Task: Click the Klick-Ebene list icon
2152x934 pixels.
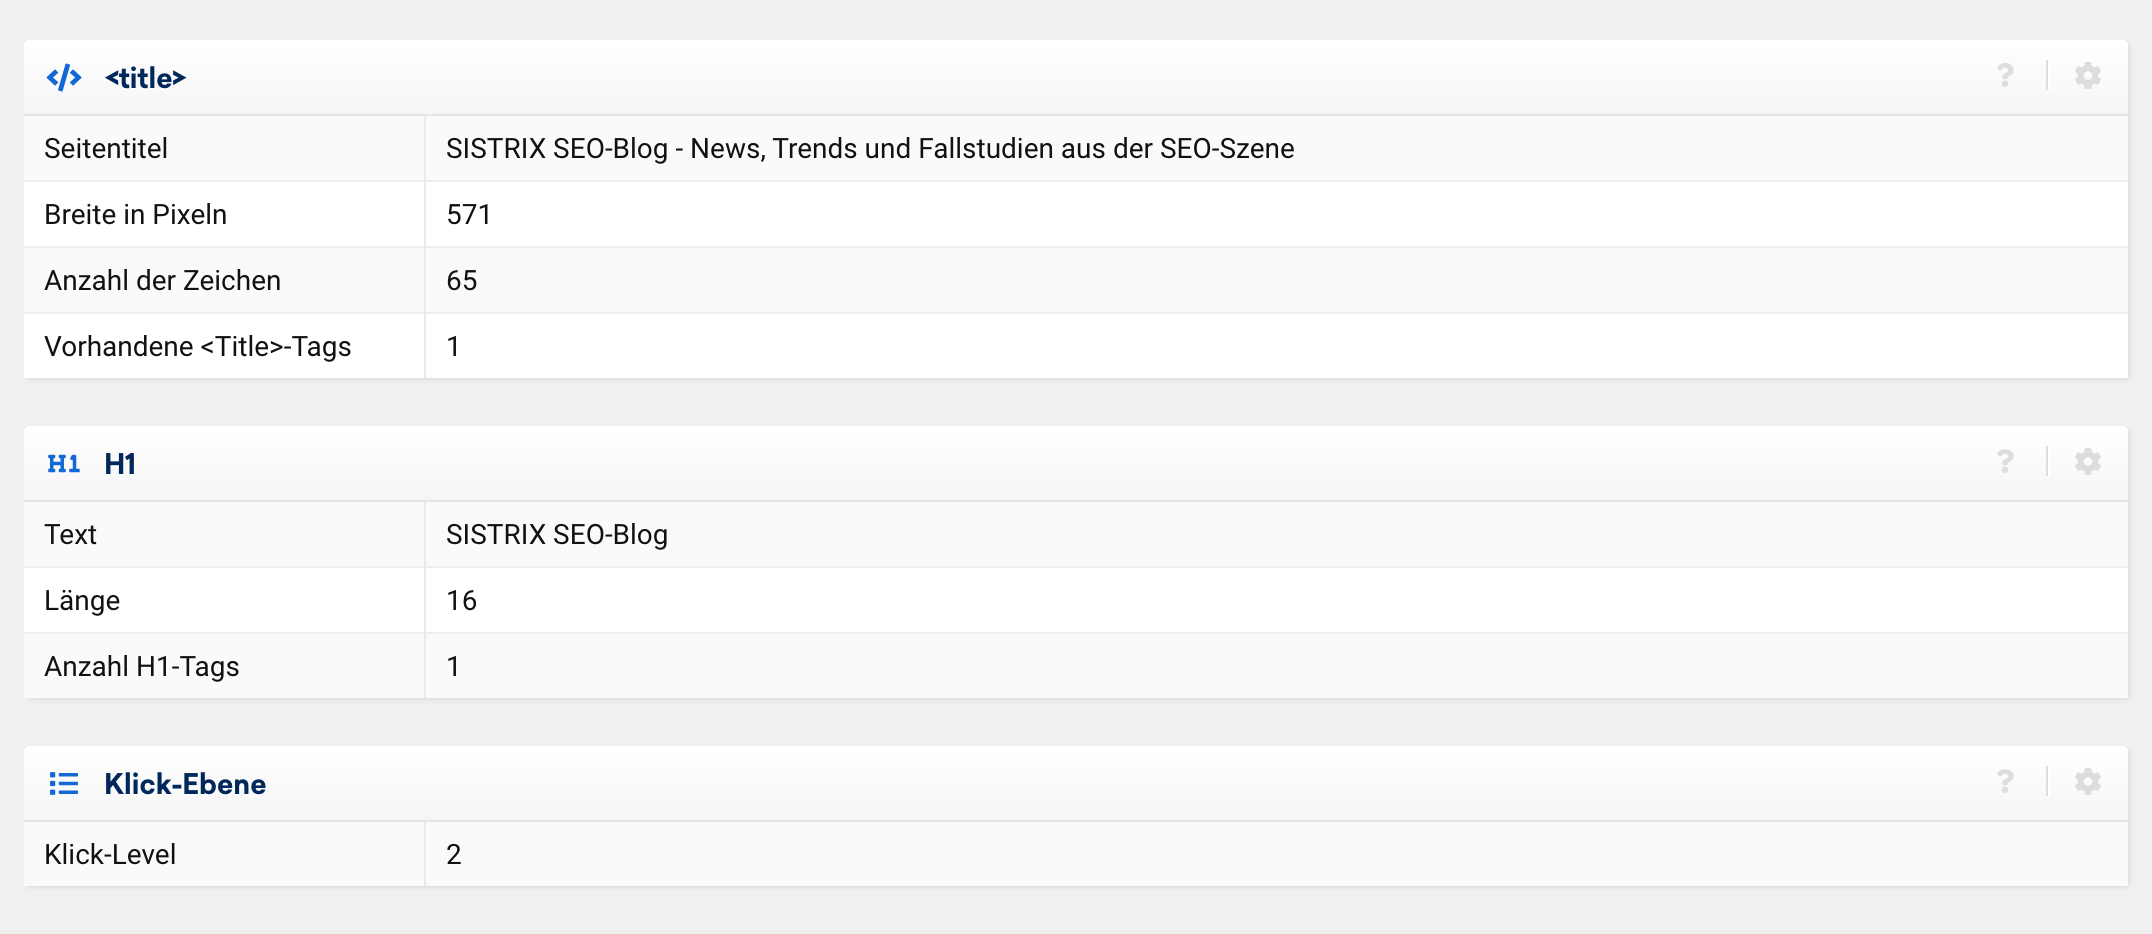Action: tap(64, 783)
